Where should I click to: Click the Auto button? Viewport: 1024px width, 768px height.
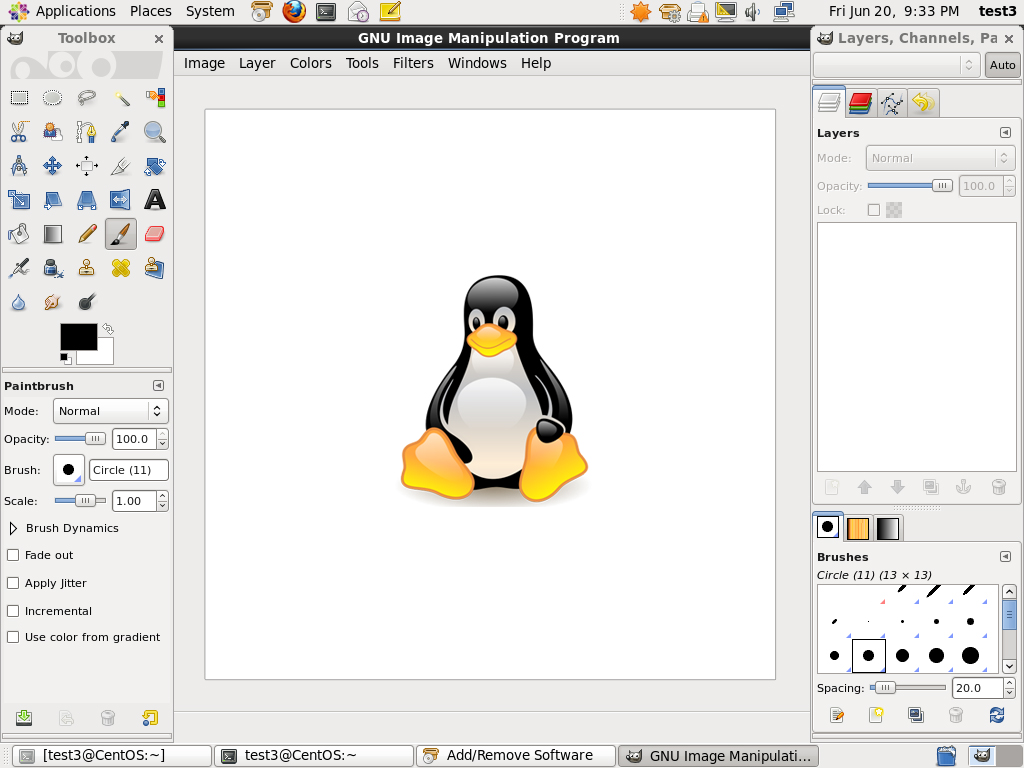[x=1002, y=65]
